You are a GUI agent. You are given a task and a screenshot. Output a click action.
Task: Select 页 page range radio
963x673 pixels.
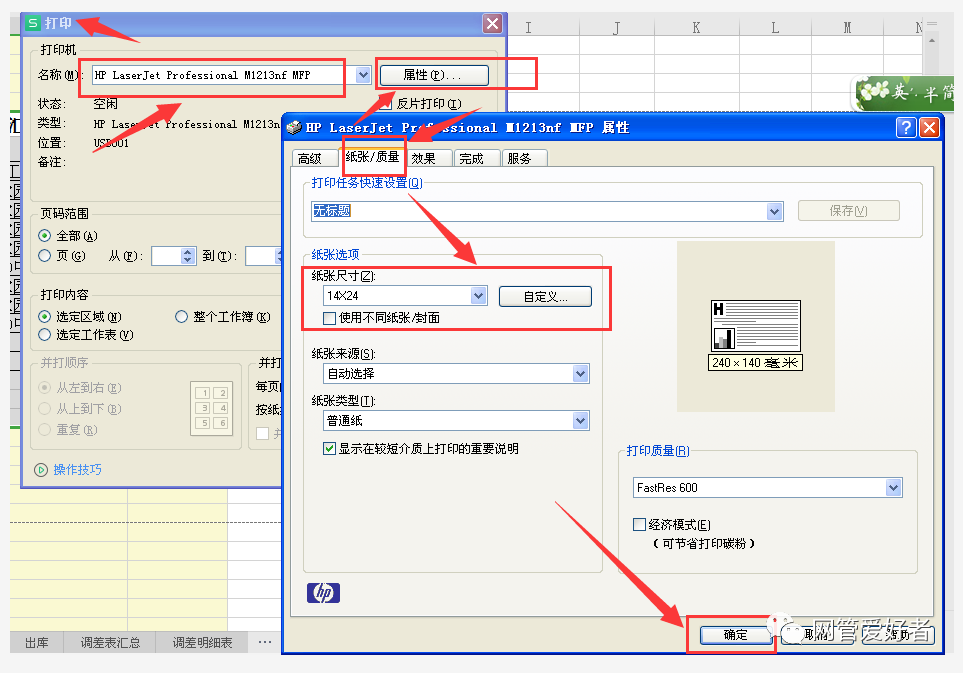click(x=44, y=255)
